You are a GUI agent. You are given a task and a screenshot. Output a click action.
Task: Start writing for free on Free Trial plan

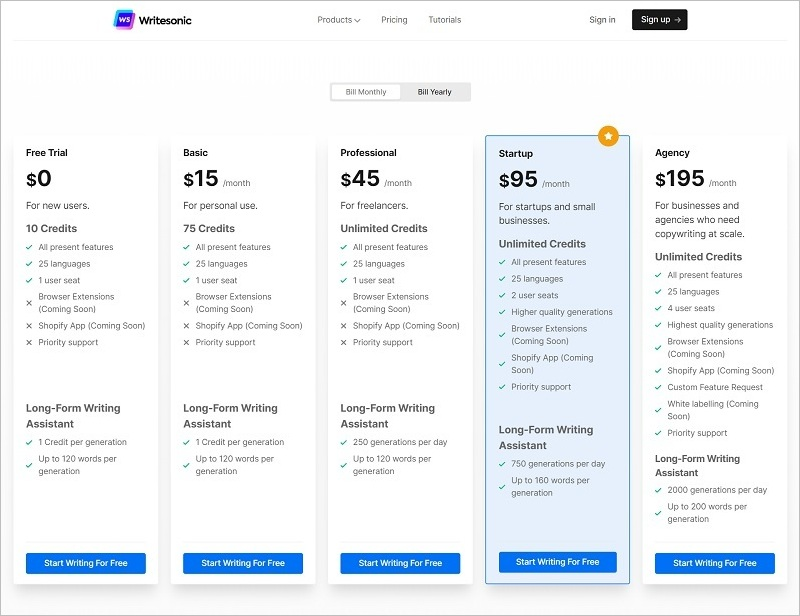click(x=86, y=563)
